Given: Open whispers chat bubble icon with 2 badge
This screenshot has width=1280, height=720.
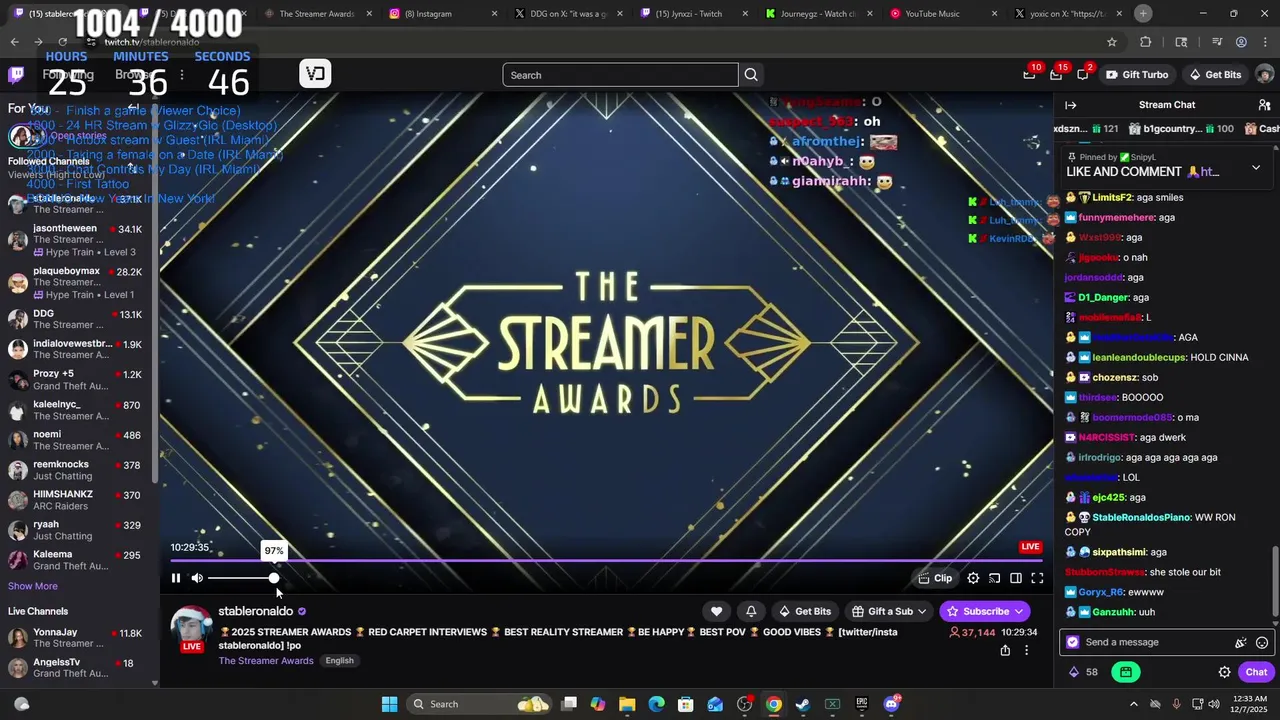Looking at the screenshot, I should point(1083,75).
